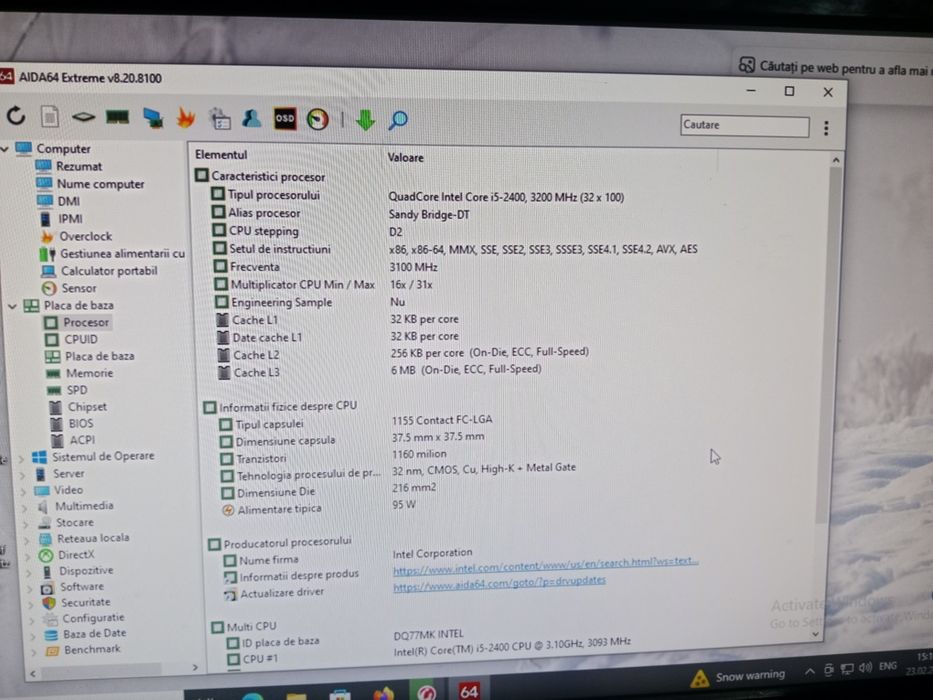933x700 pixels.
Task: Open the aida64.com driver updates link
Action: [500, 583]
